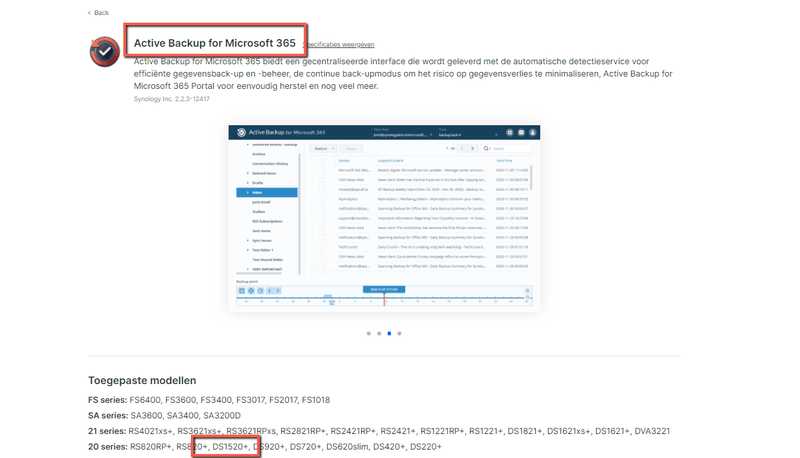
Task: Show the first carousel slide dot
Action: click(x=369, y=334)
